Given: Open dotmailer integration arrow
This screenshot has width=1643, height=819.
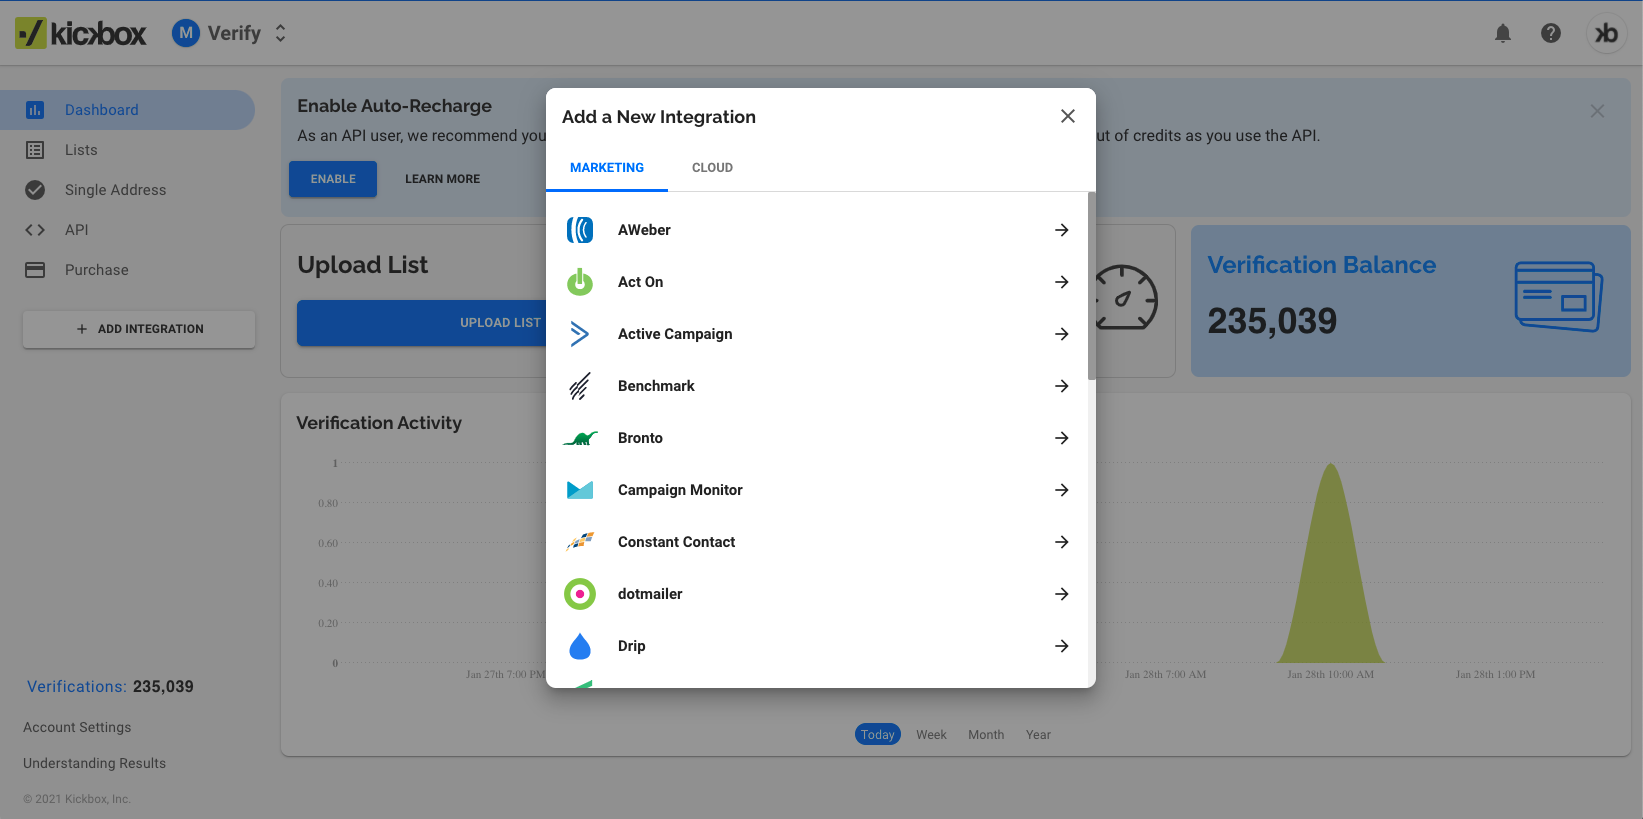Looking at the screenshot, I should click(1062, 594).
